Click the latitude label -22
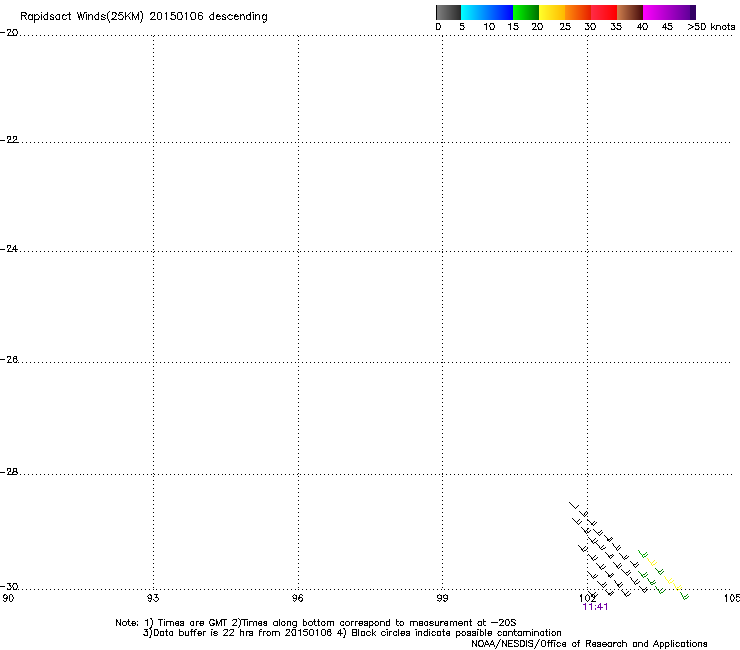Image resolution: width=740 pixels, height=650 pixels. [9, 140]
